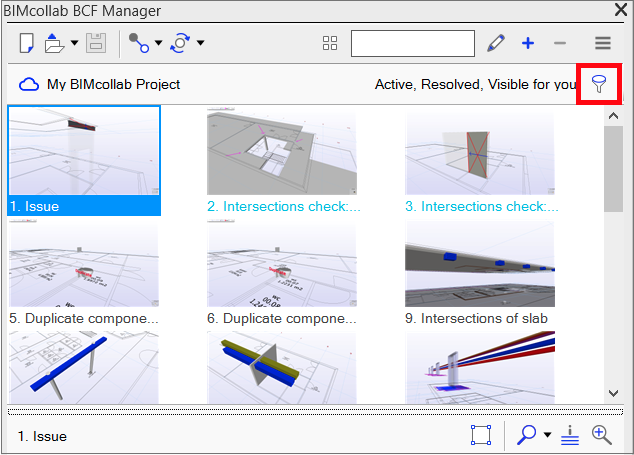This screenshot has width=634, height=455.
Task: Expand the connect dropdown arrow
Action: point(158,42)
